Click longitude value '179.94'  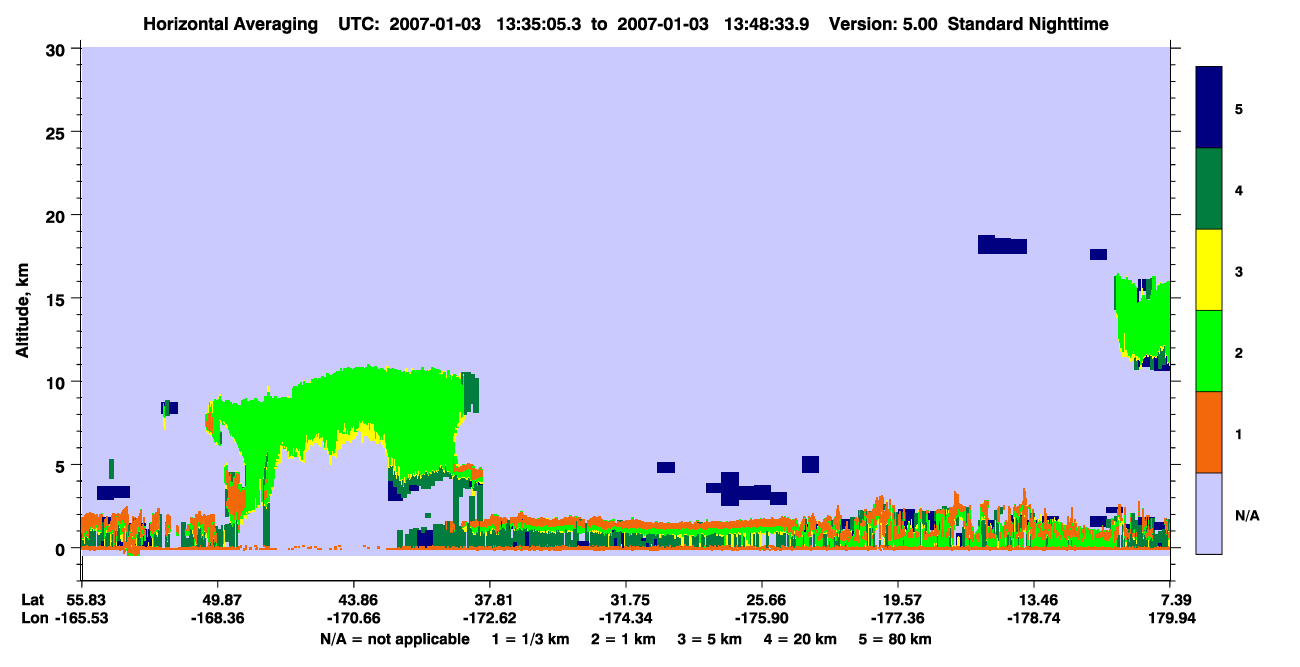coord(1170,618)
